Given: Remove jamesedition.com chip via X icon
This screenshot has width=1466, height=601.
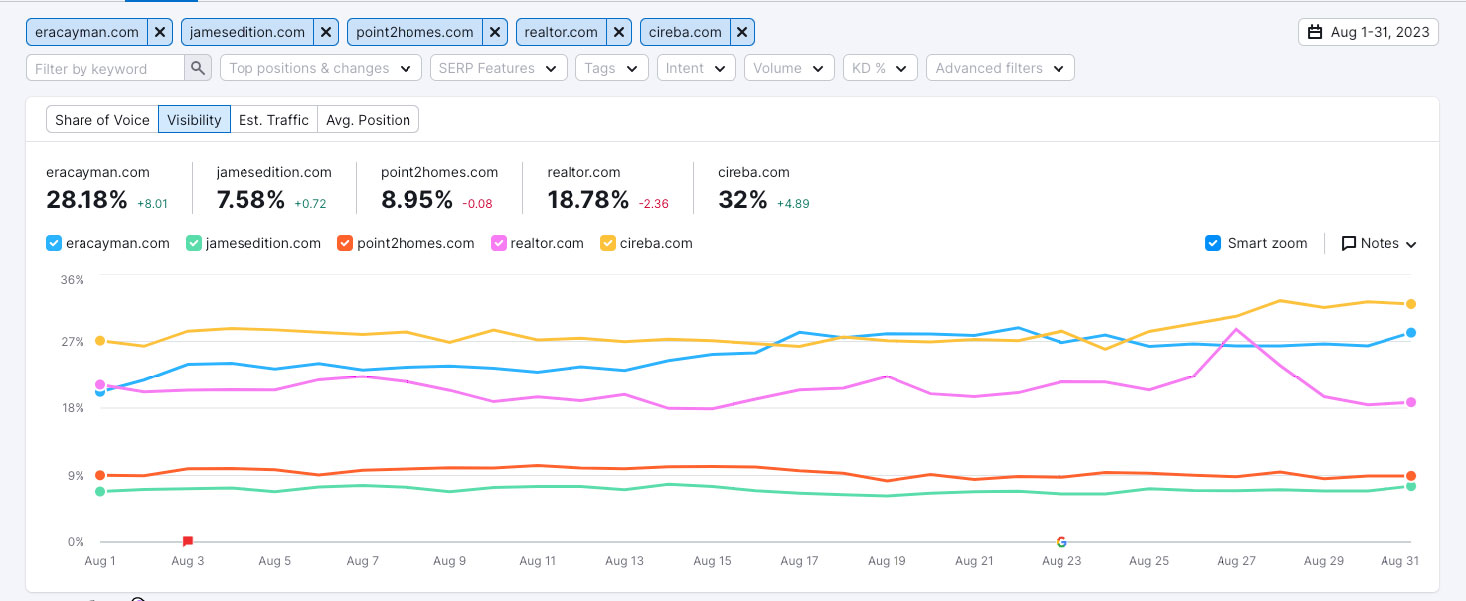Looking at the screenshot, I should click(326, 32).
